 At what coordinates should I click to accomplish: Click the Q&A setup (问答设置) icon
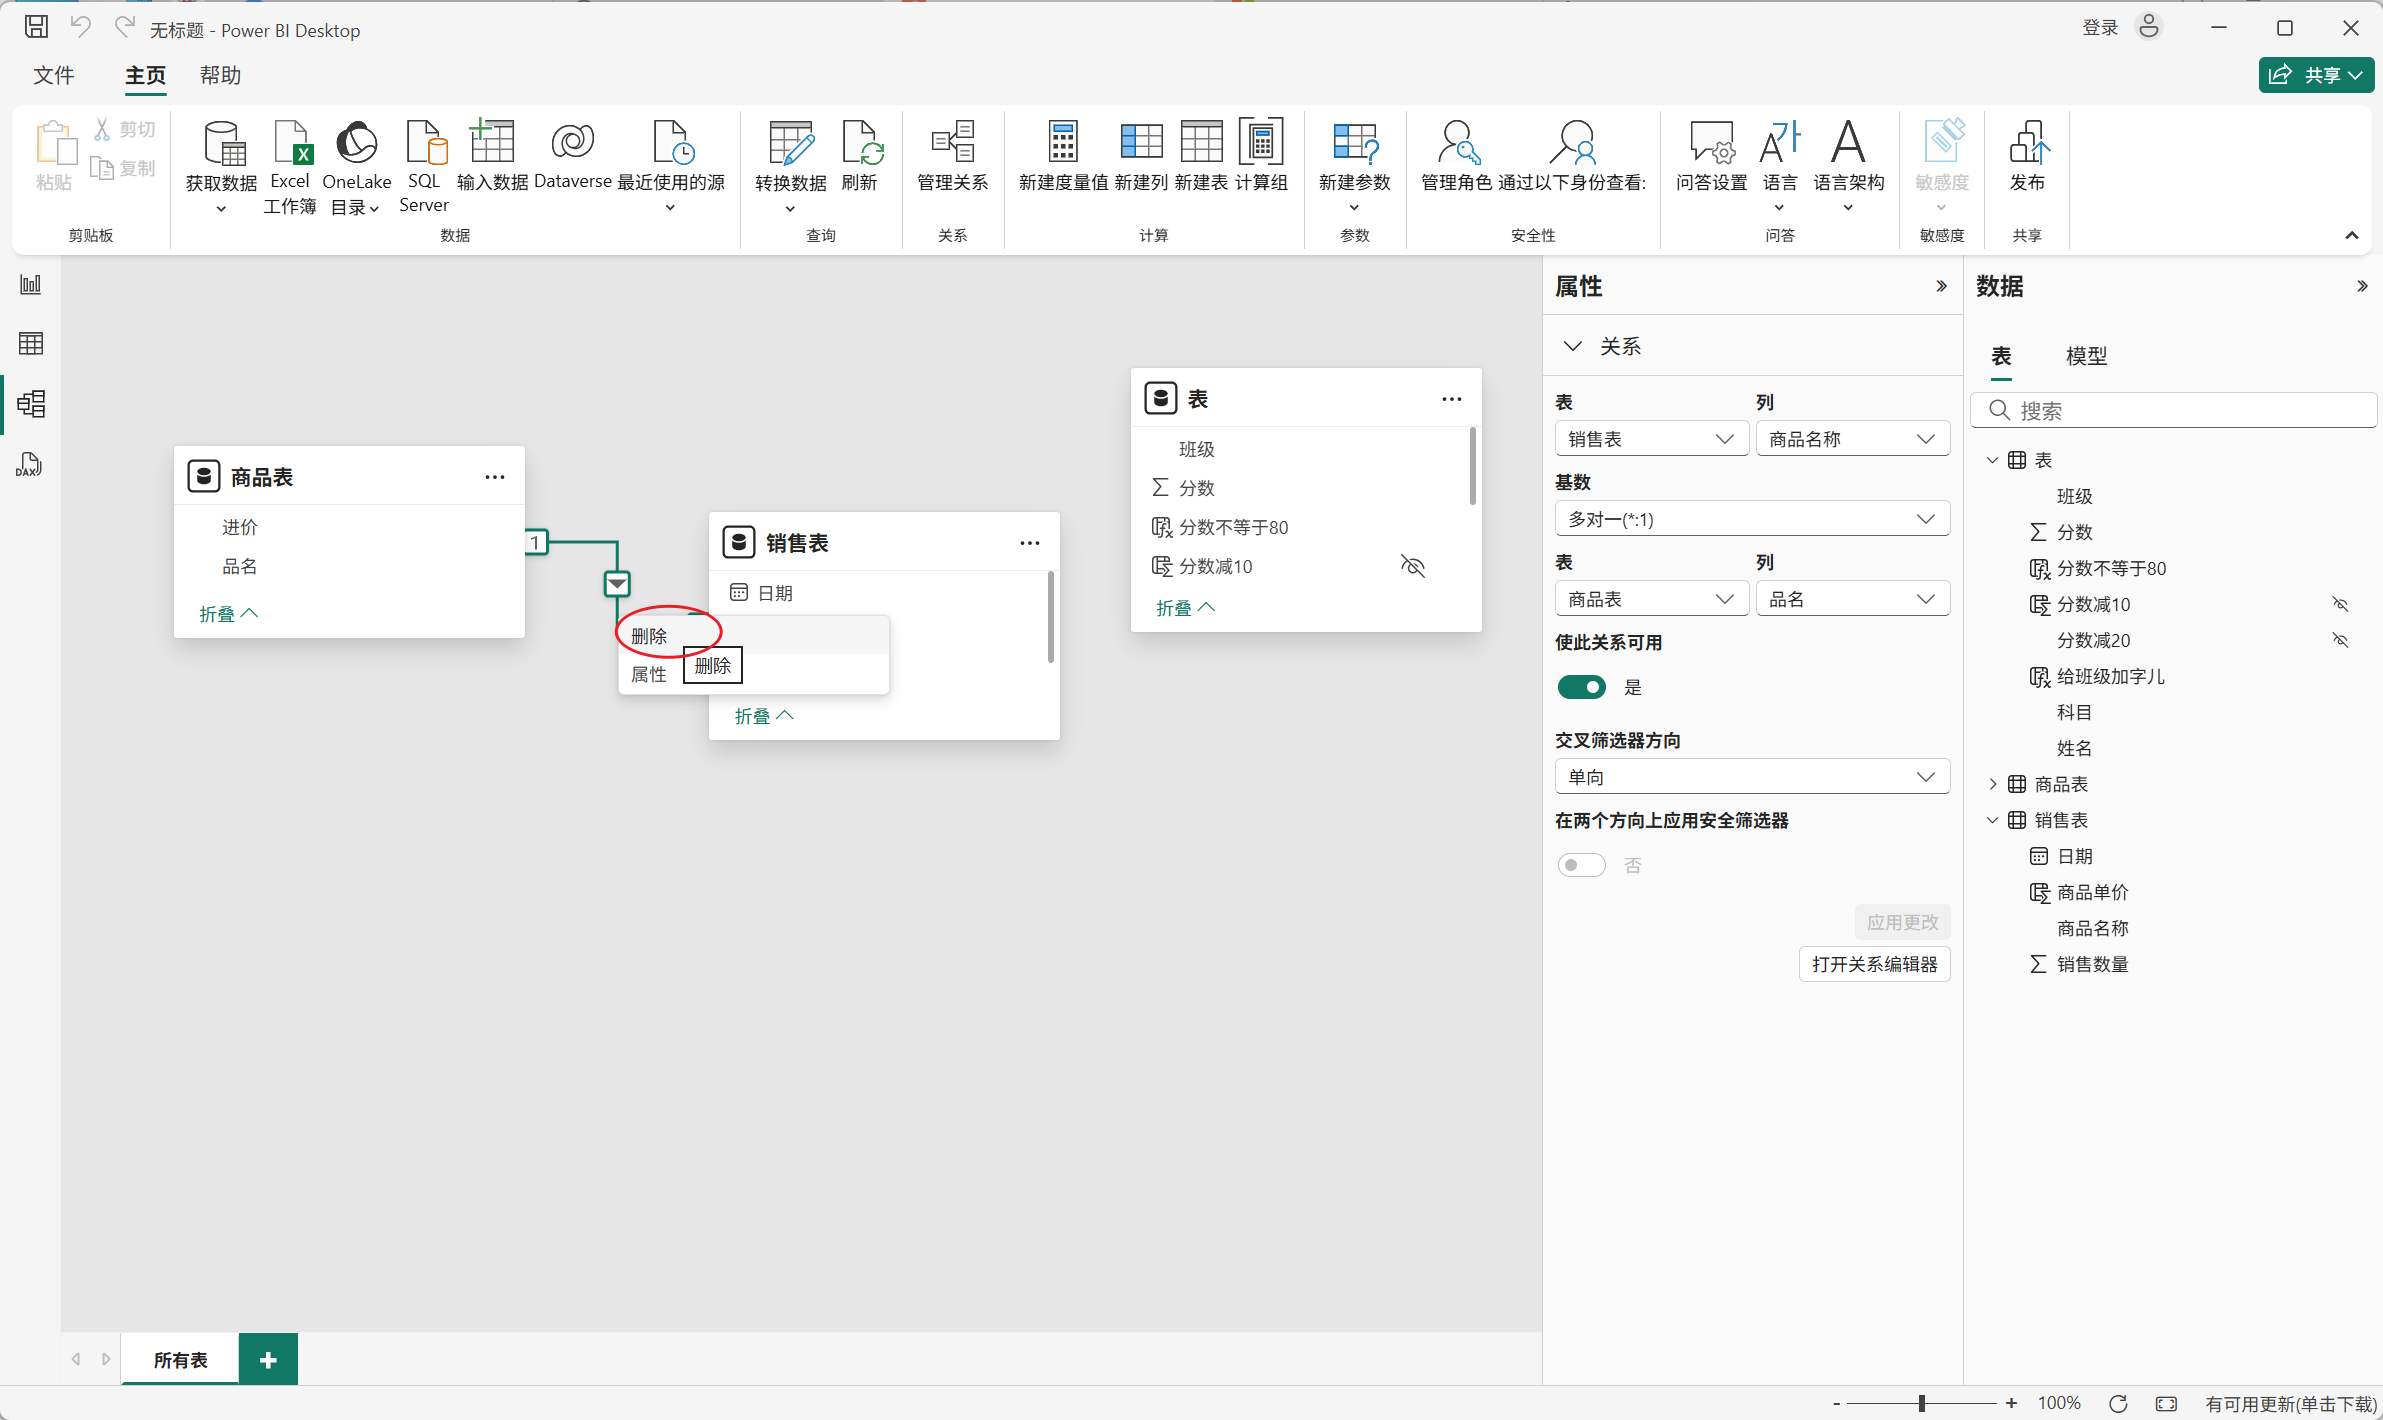(x=1711, y=145)
